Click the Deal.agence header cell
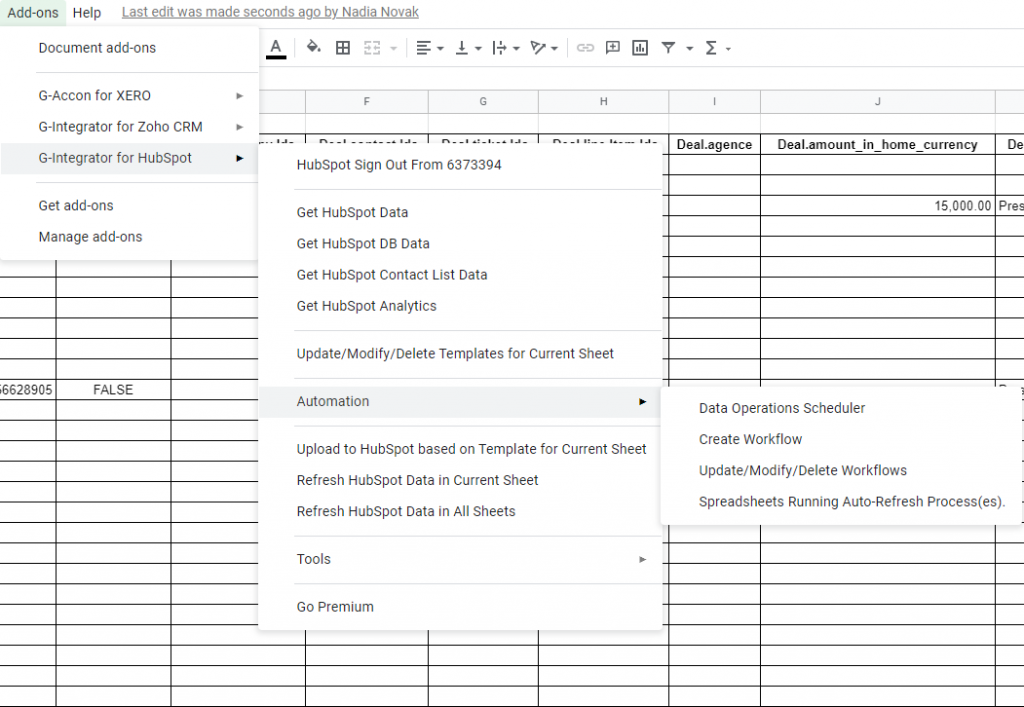 [x=714, y=144]
